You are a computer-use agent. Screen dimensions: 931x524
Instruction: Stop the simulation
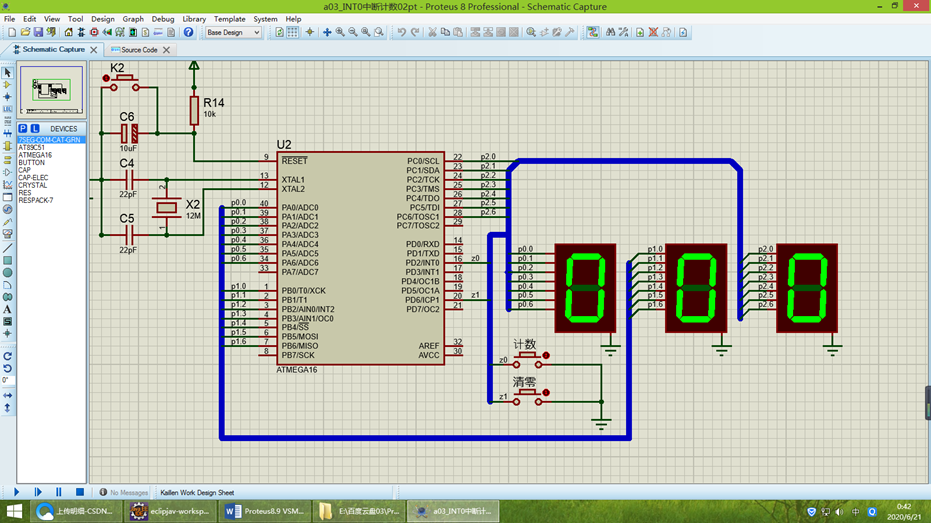[80, 492]
